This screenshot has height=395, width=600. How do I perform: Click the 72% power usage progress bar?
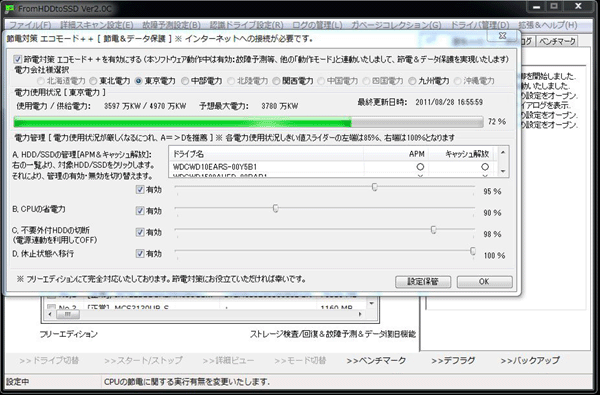(x=248, y=122)
